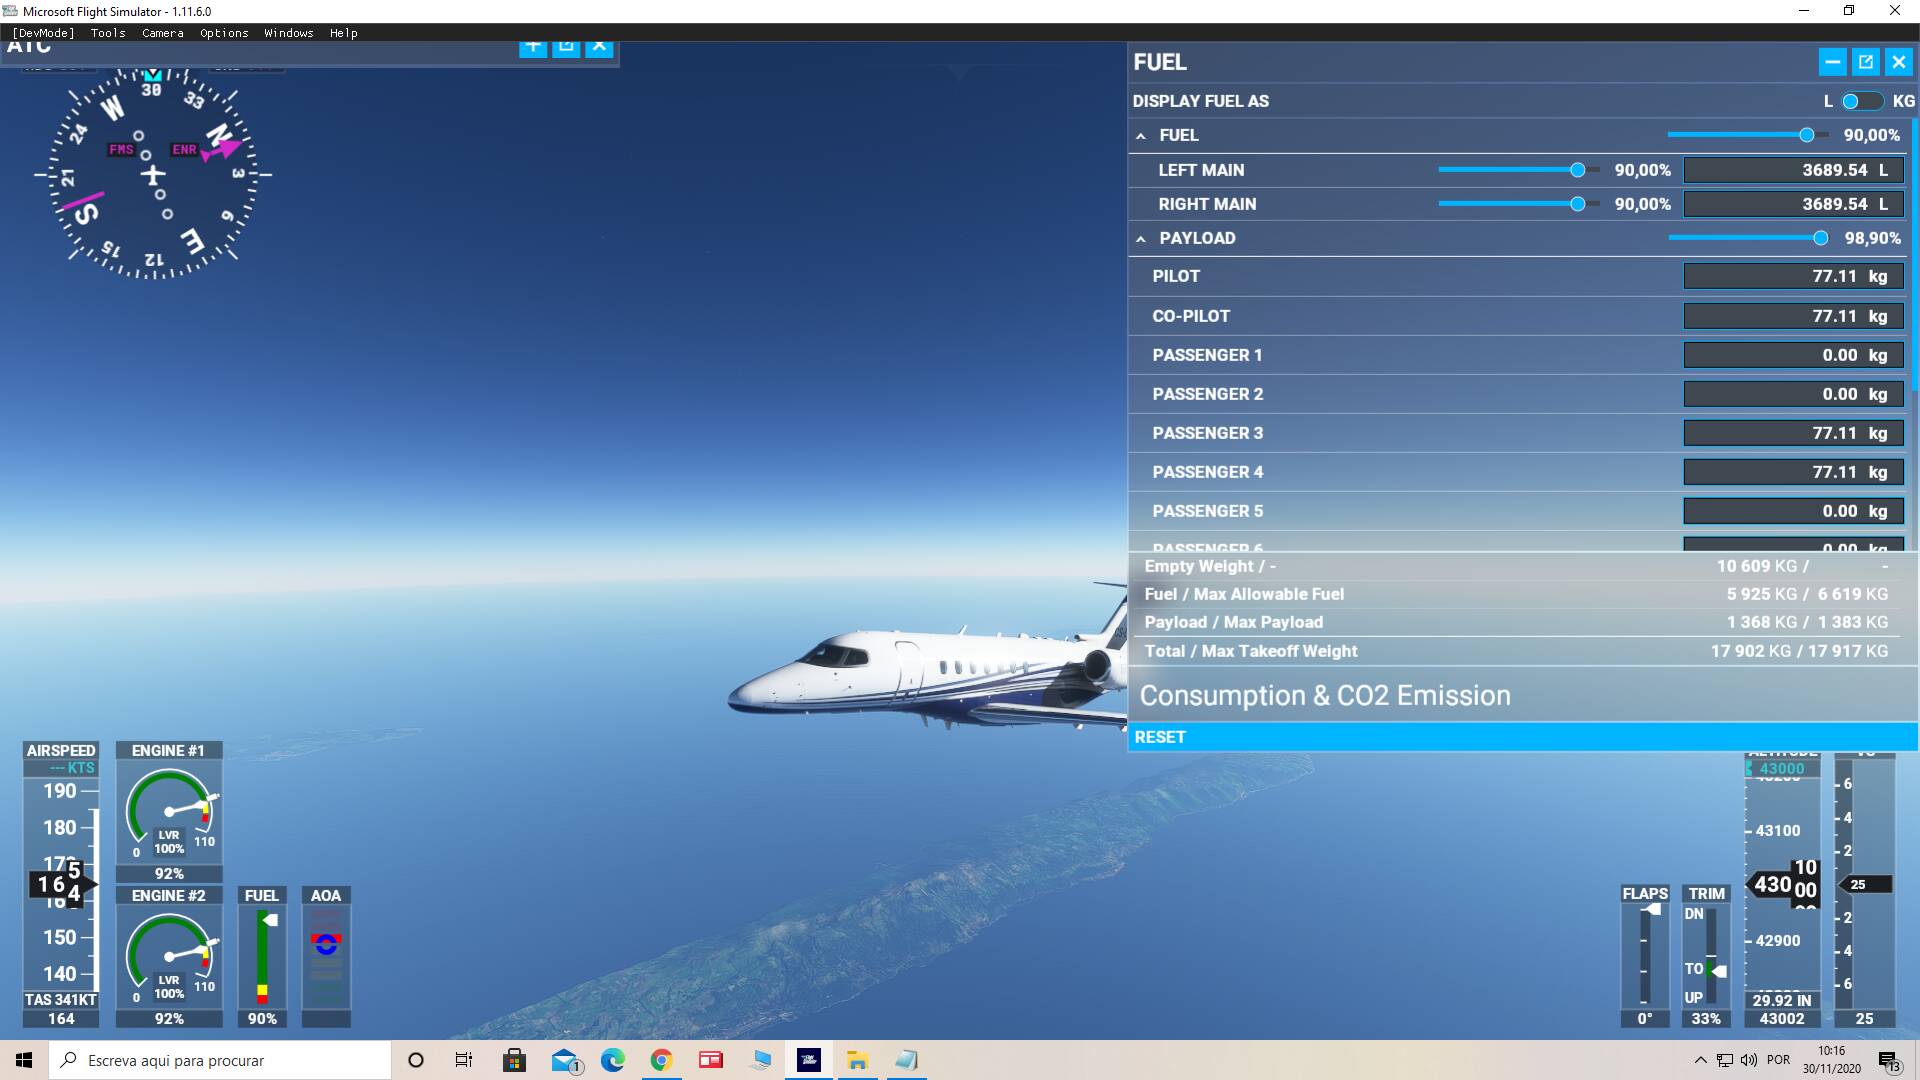Click the RESET button in FUEL panel

coord(1522,737)
